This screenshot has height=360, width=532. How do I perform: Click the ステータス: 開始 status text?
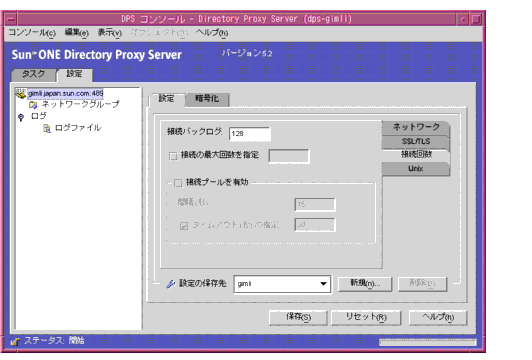point(54,341)
